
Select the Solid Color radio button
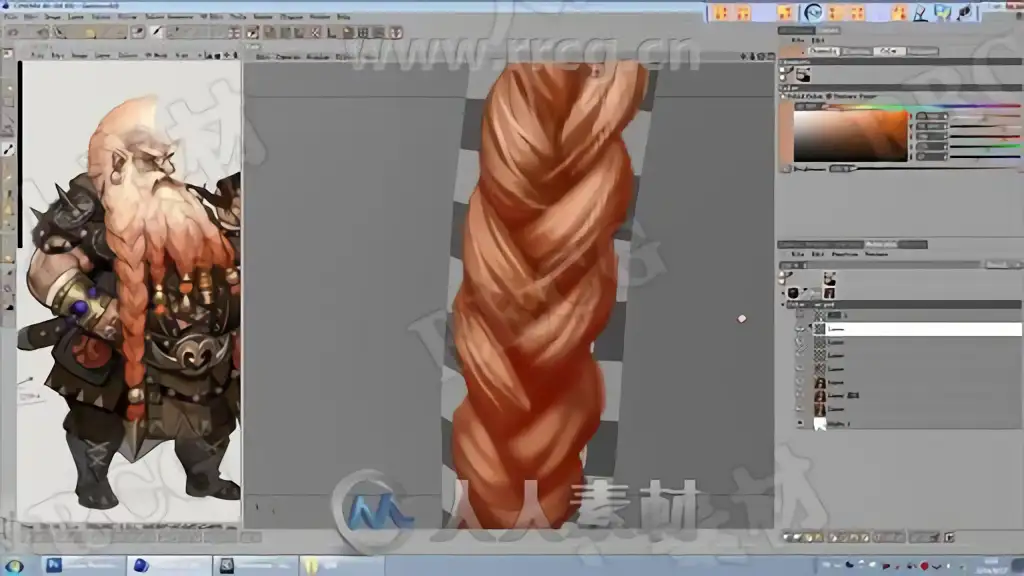pyautogui.click(x=784, y=96)
